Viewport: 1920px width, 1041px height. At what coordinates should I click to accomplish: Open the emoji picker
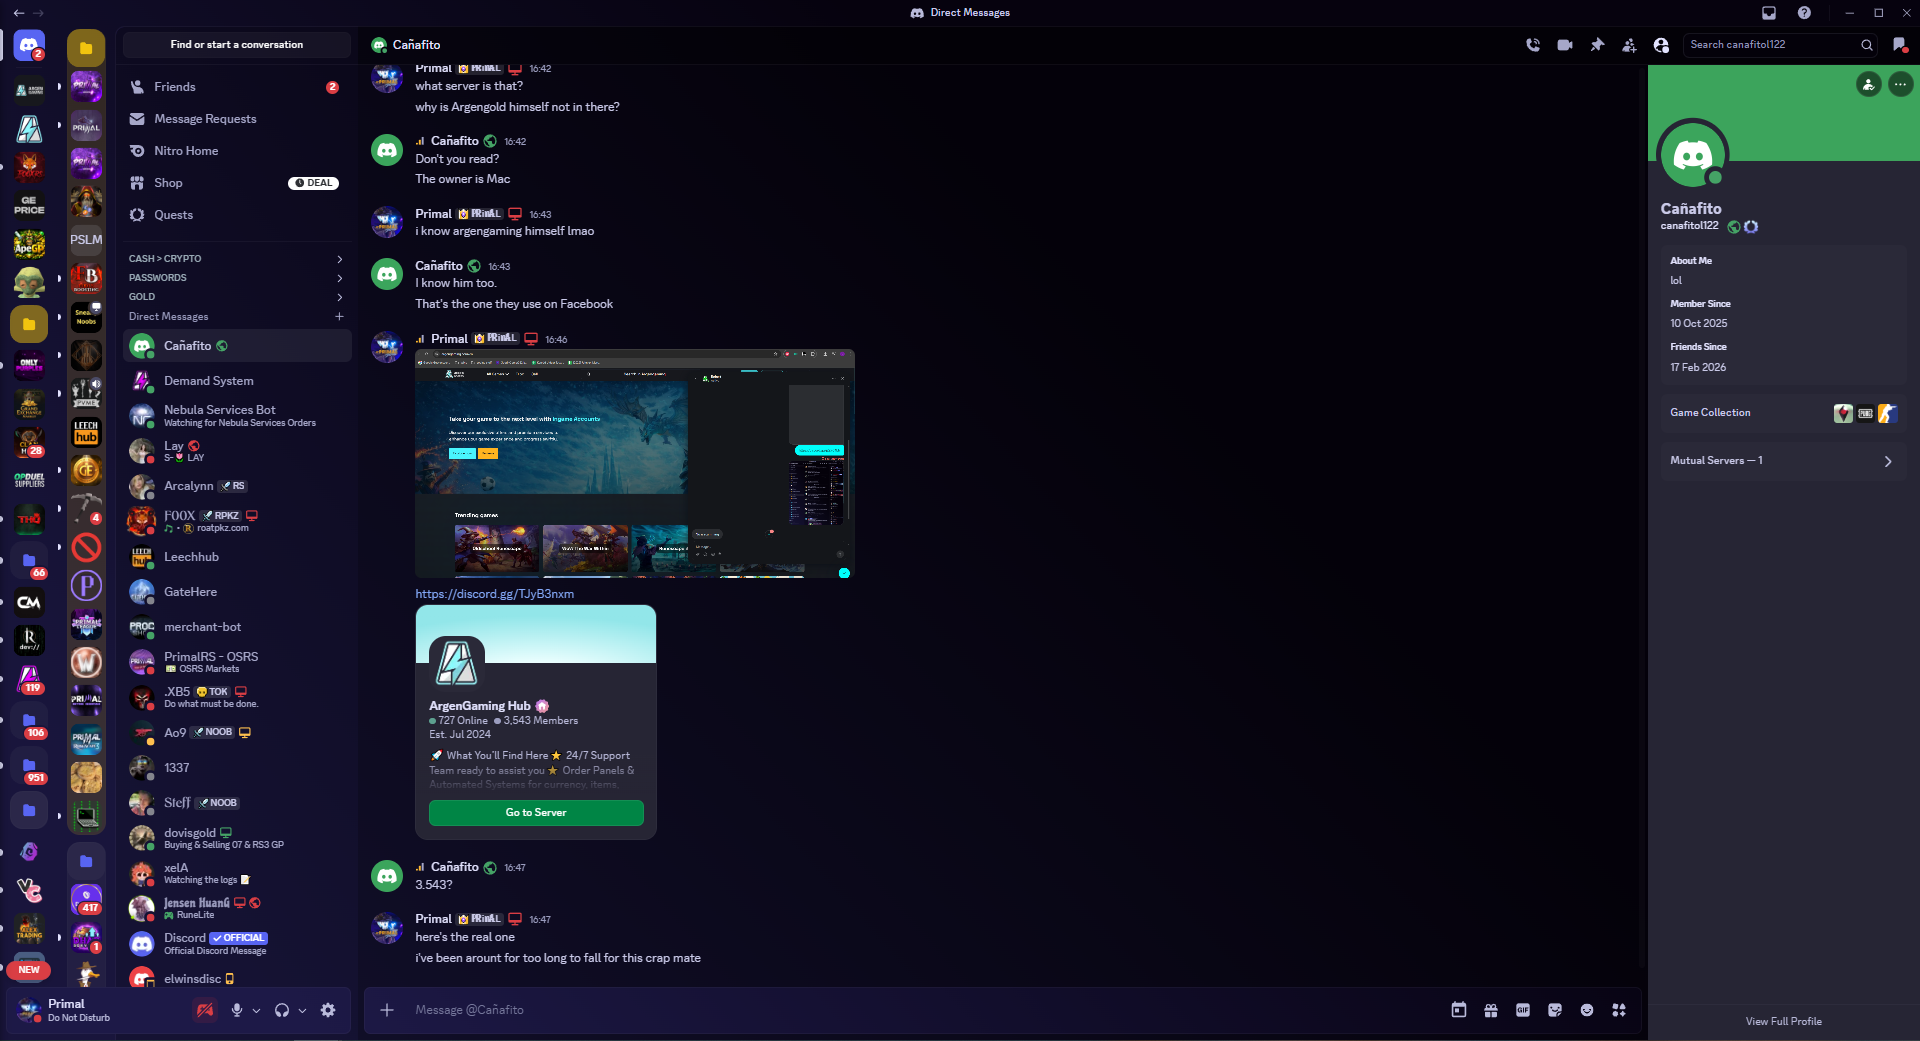click(1587, 1010)
